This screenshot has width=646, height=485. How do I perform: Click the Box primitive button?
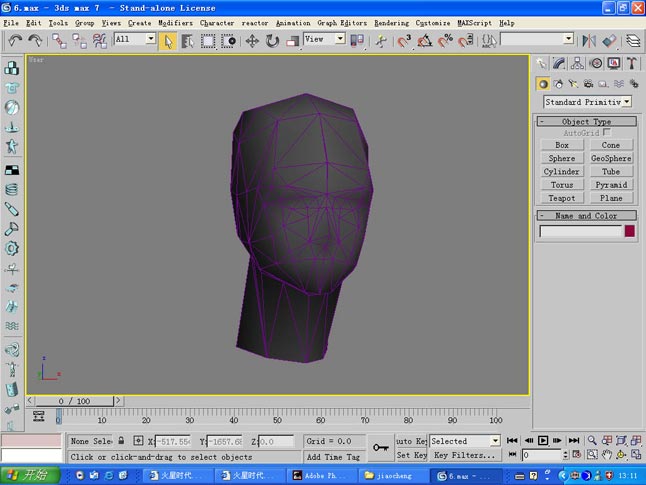(562, 145)
